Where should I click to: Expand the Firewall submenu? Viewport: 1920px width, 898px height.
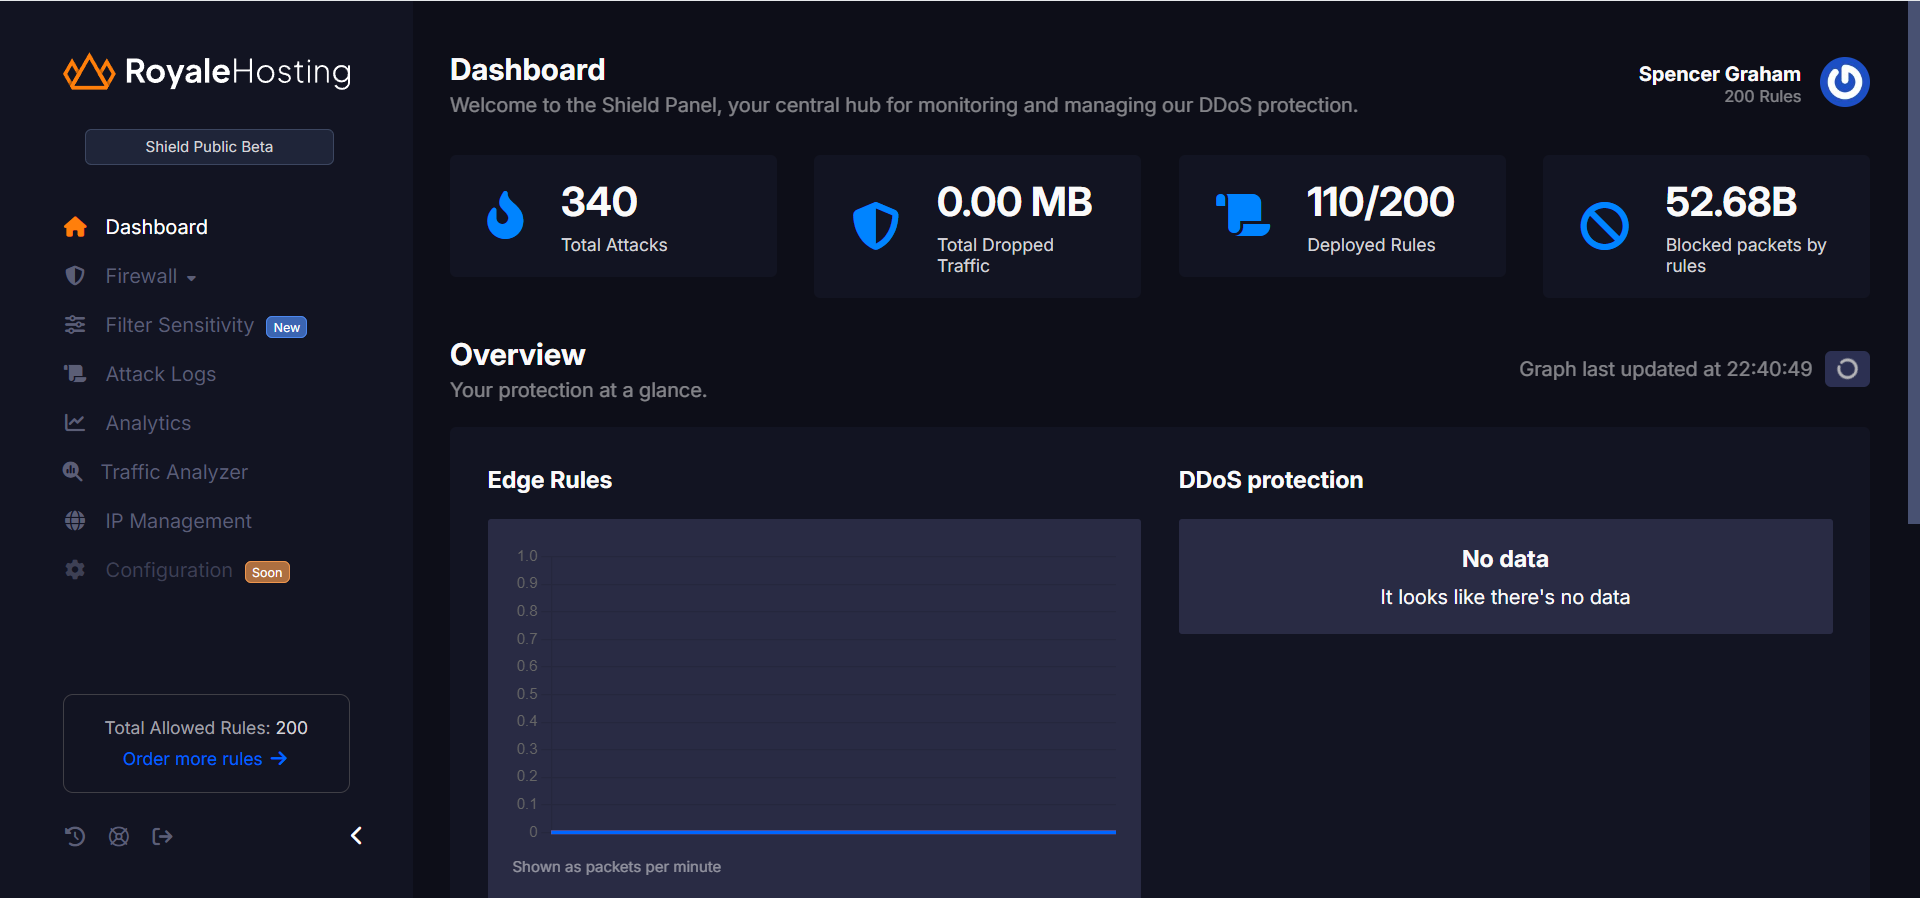tap(150, 276)
